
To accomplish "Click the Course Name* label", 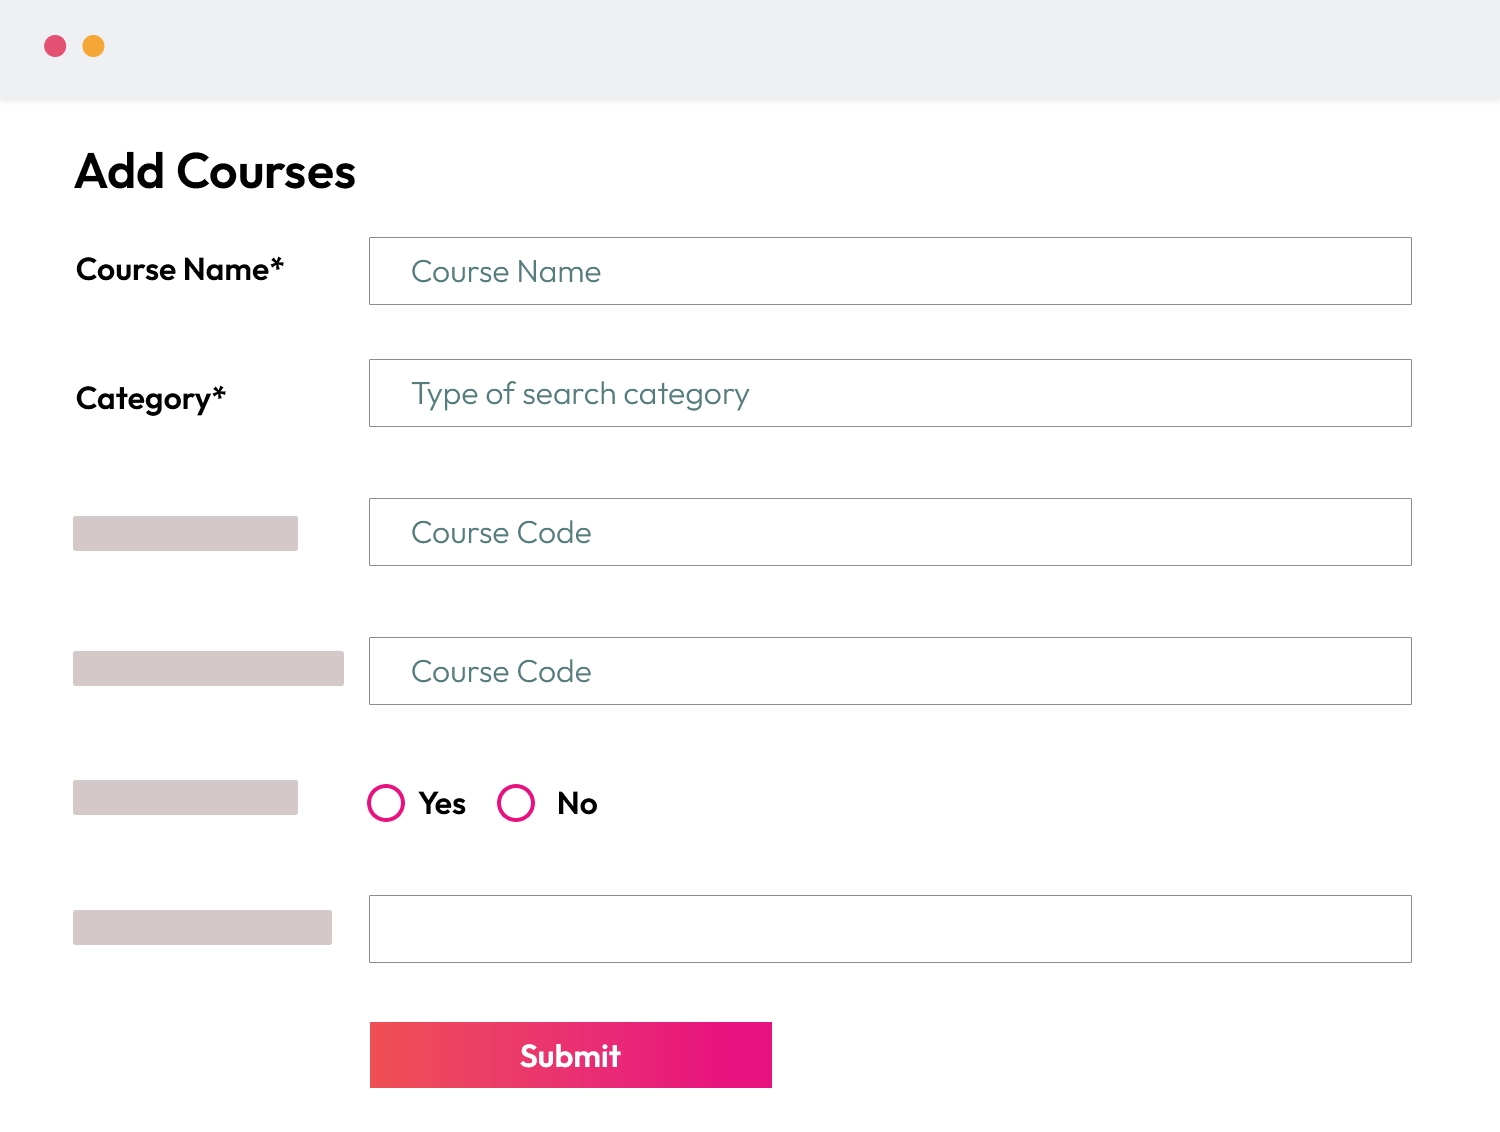I will click(180, 269).
